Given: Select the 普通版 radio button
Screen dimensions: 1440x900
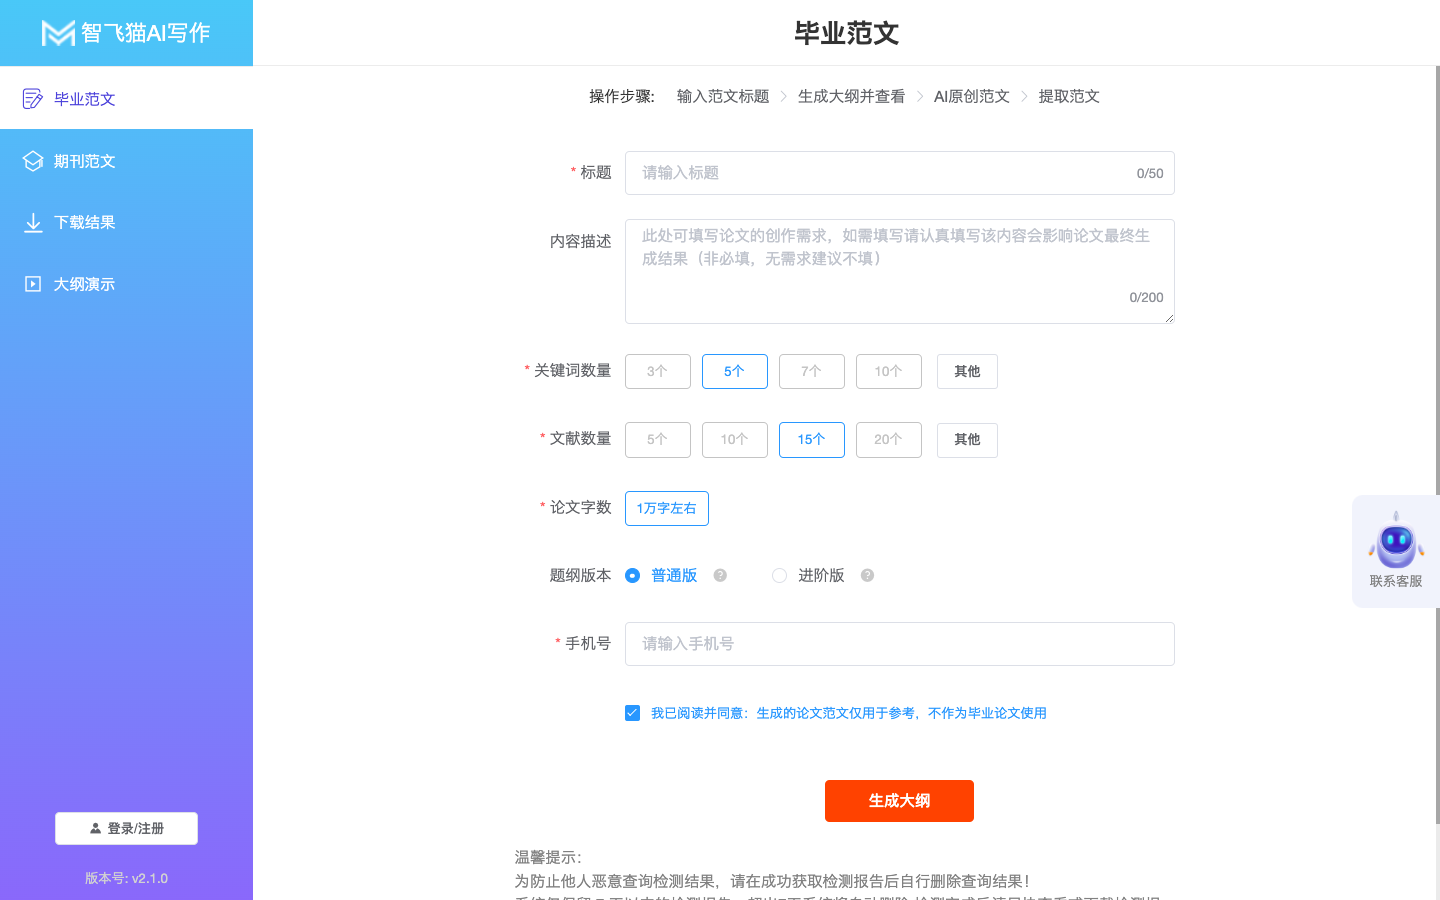Looking at the screenshot, I should click(x=632, y=575).
